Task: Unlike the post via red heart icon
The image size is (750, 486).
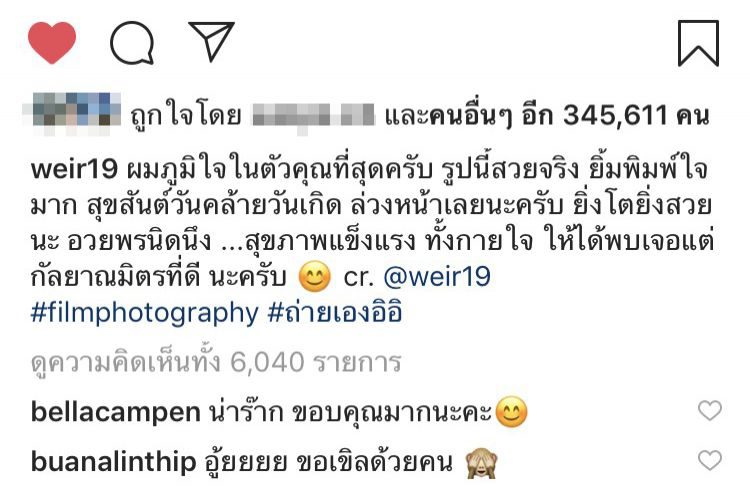Action: coord(52,43)
